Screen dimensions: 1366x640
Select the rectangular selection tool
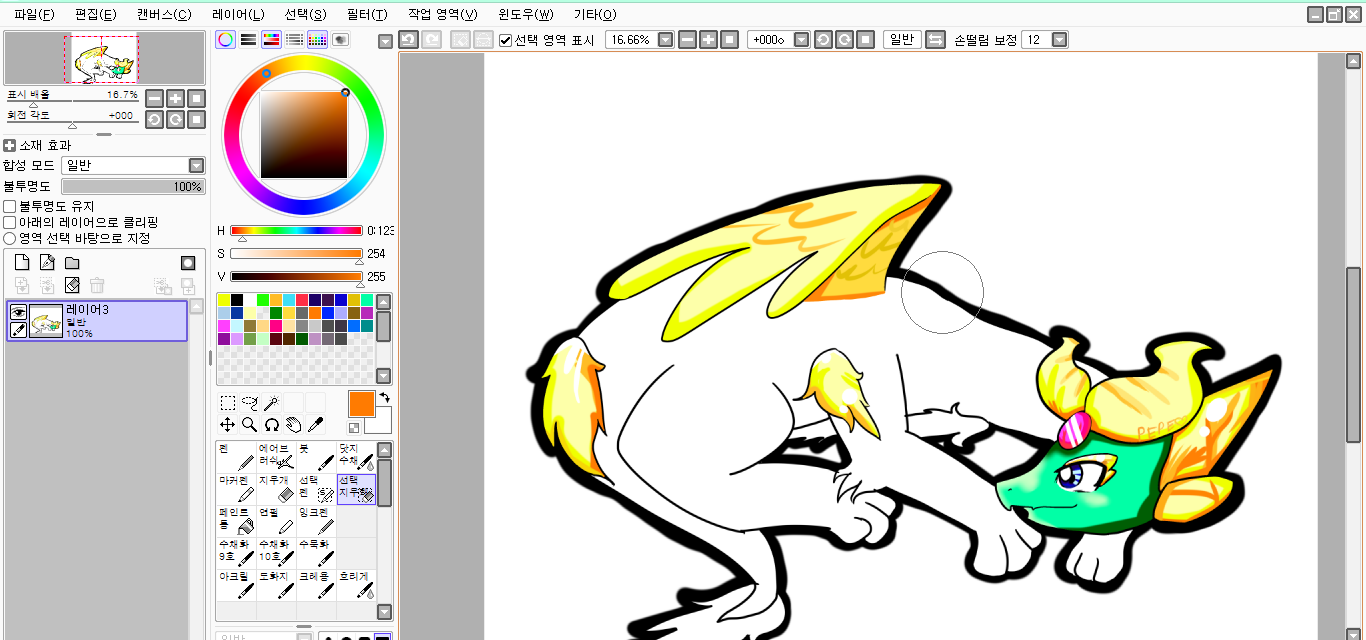pos(228,403)
